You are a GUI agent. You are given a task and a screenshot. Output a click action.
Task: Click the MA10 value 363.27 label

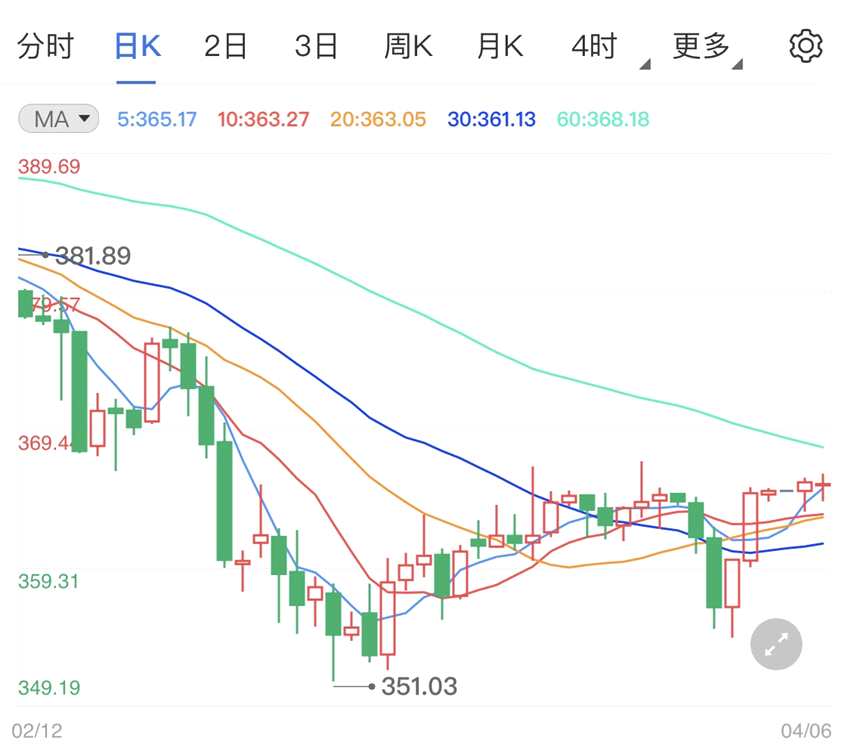coord(263,120)
